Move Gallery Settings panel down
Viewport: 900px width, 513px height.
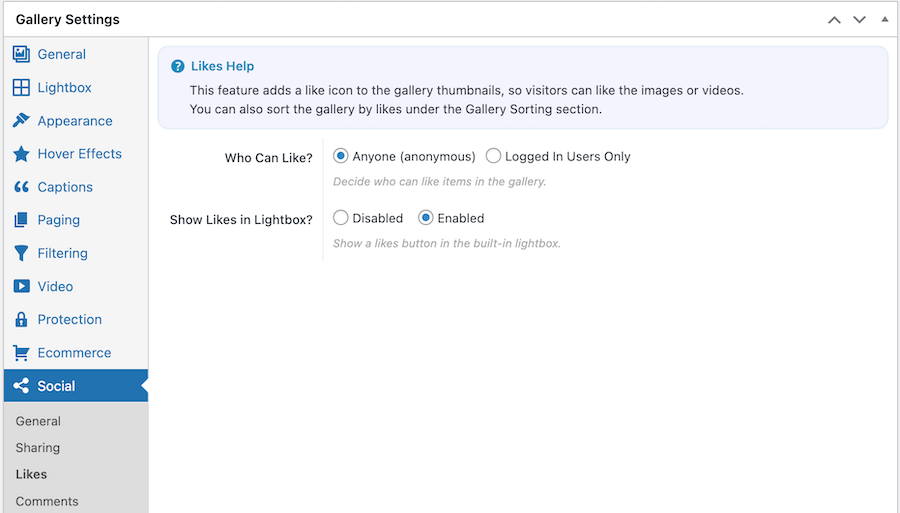click(x=859, y=20)
